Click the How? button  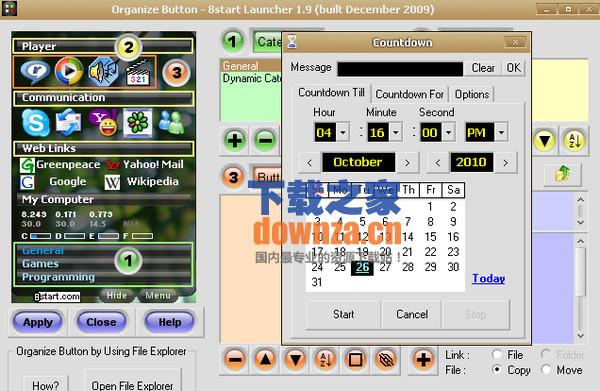pyautogui.click(x=46, y=383)
